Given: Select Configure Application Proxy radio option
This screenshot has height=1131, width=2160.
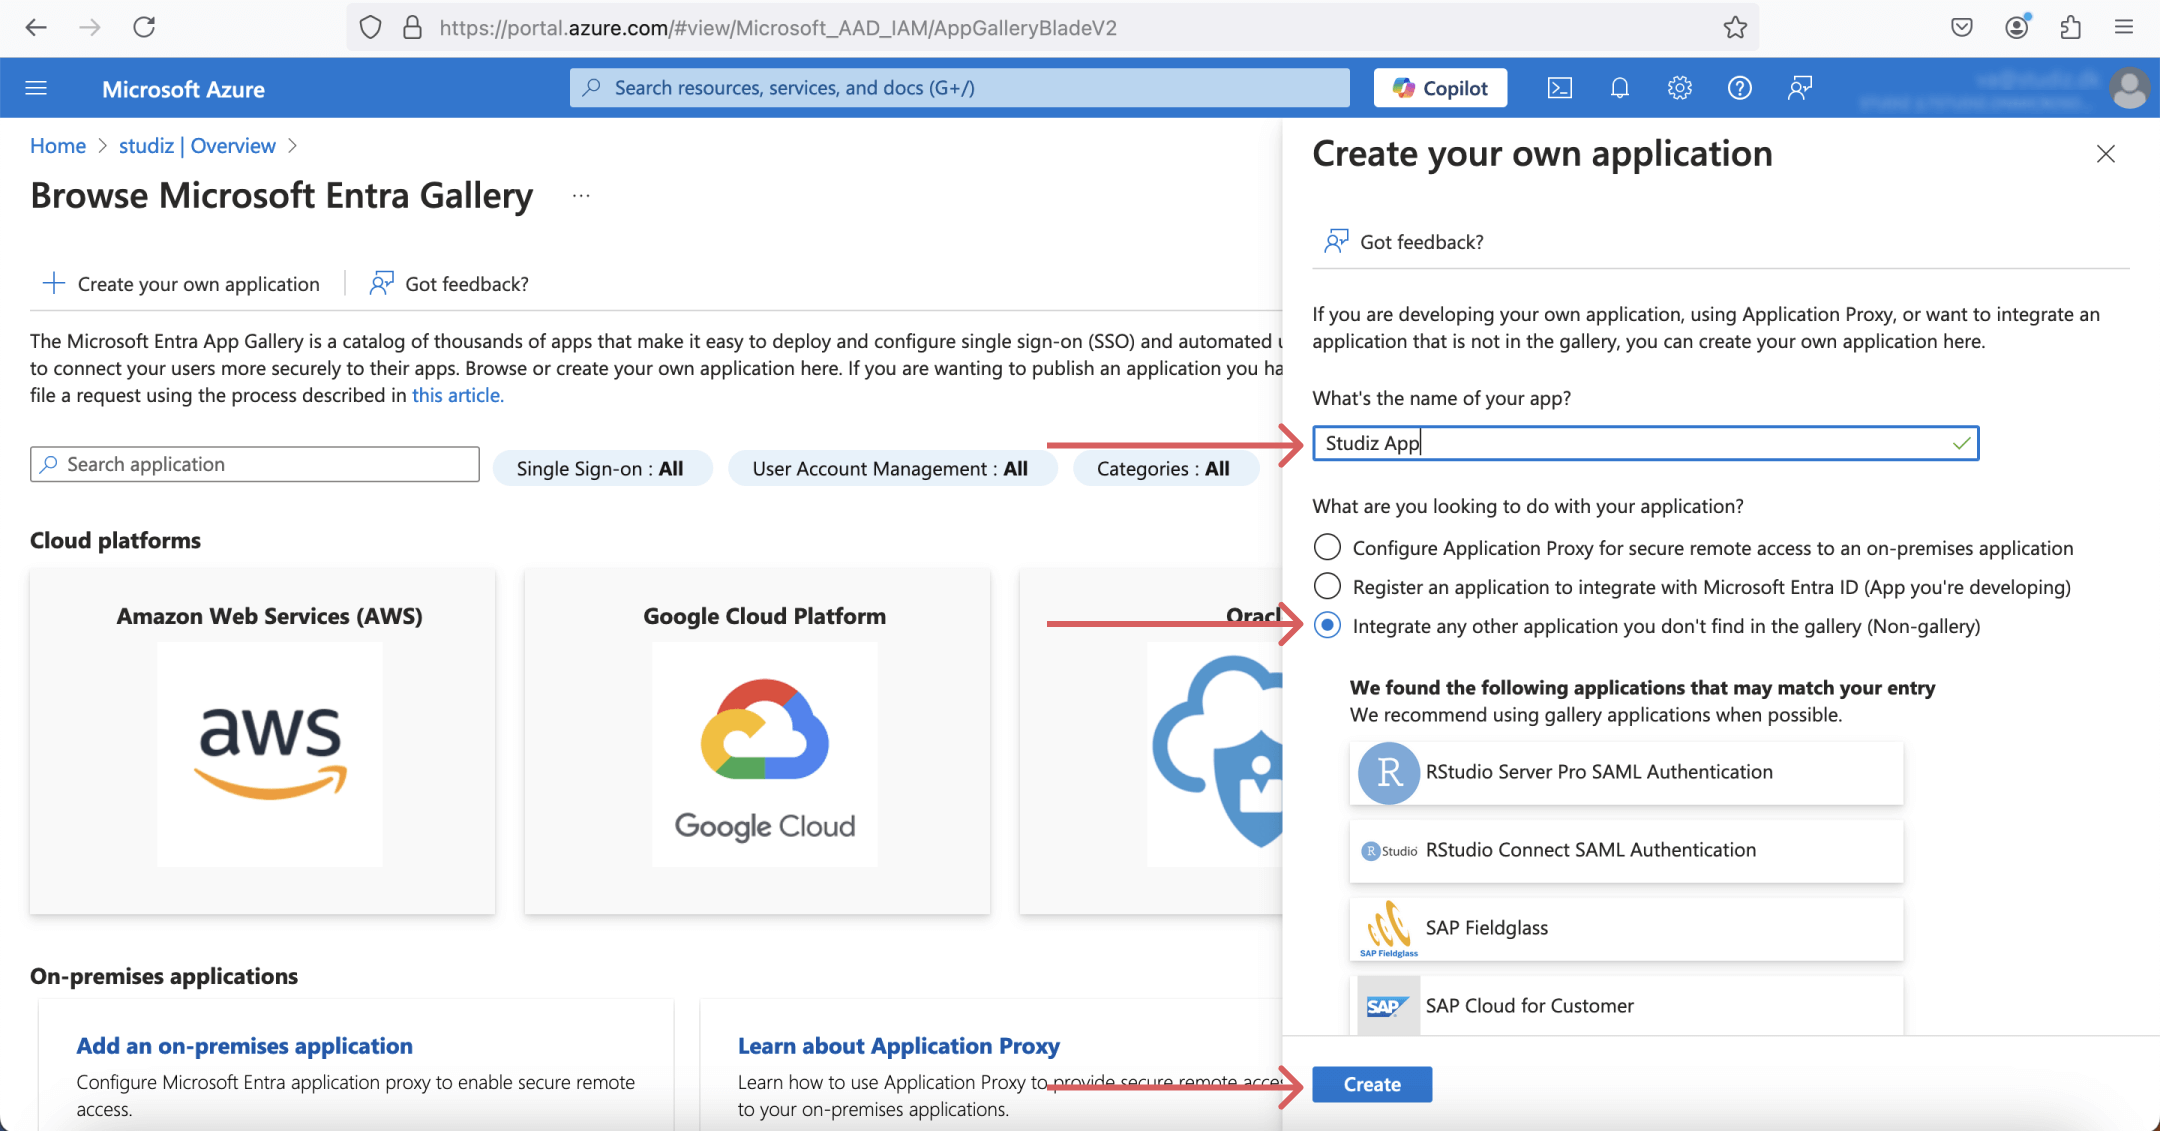Looking at the screenshot, I should pos(1327,548).
